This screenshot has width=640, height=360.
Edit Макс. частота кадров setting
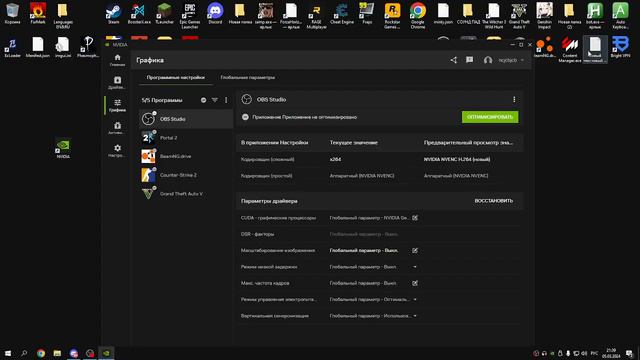coord(415,283)
